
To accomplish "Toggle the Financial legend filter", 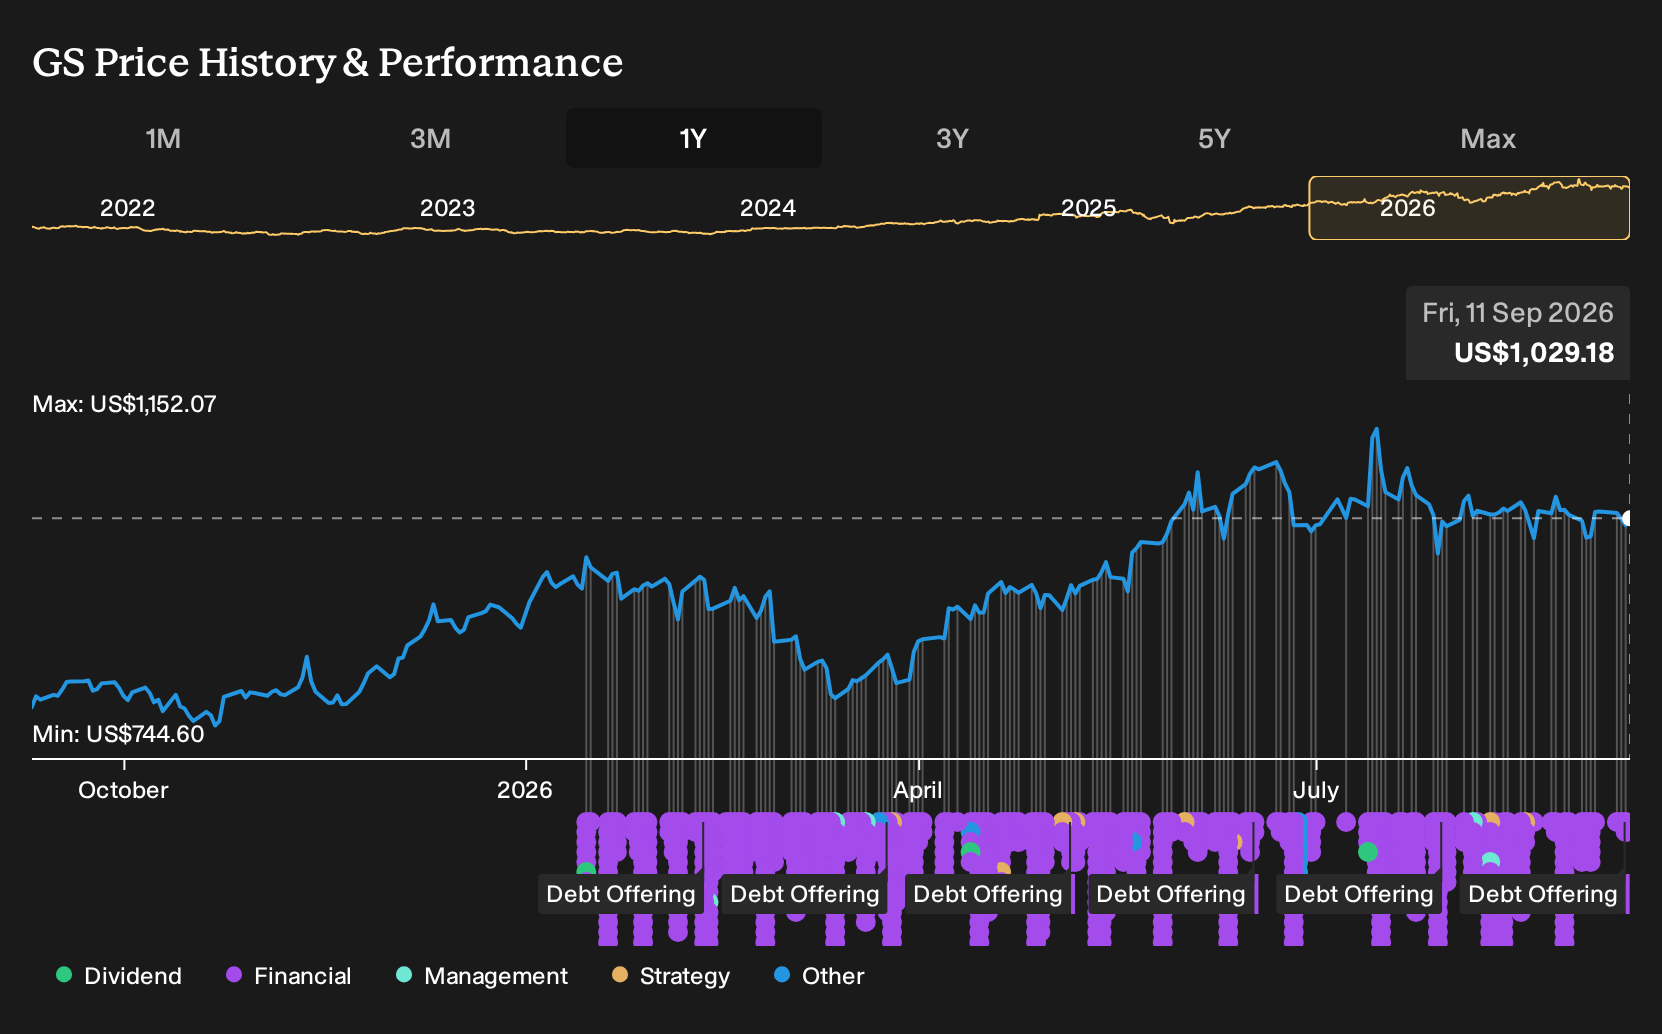I will coord(289,975).
